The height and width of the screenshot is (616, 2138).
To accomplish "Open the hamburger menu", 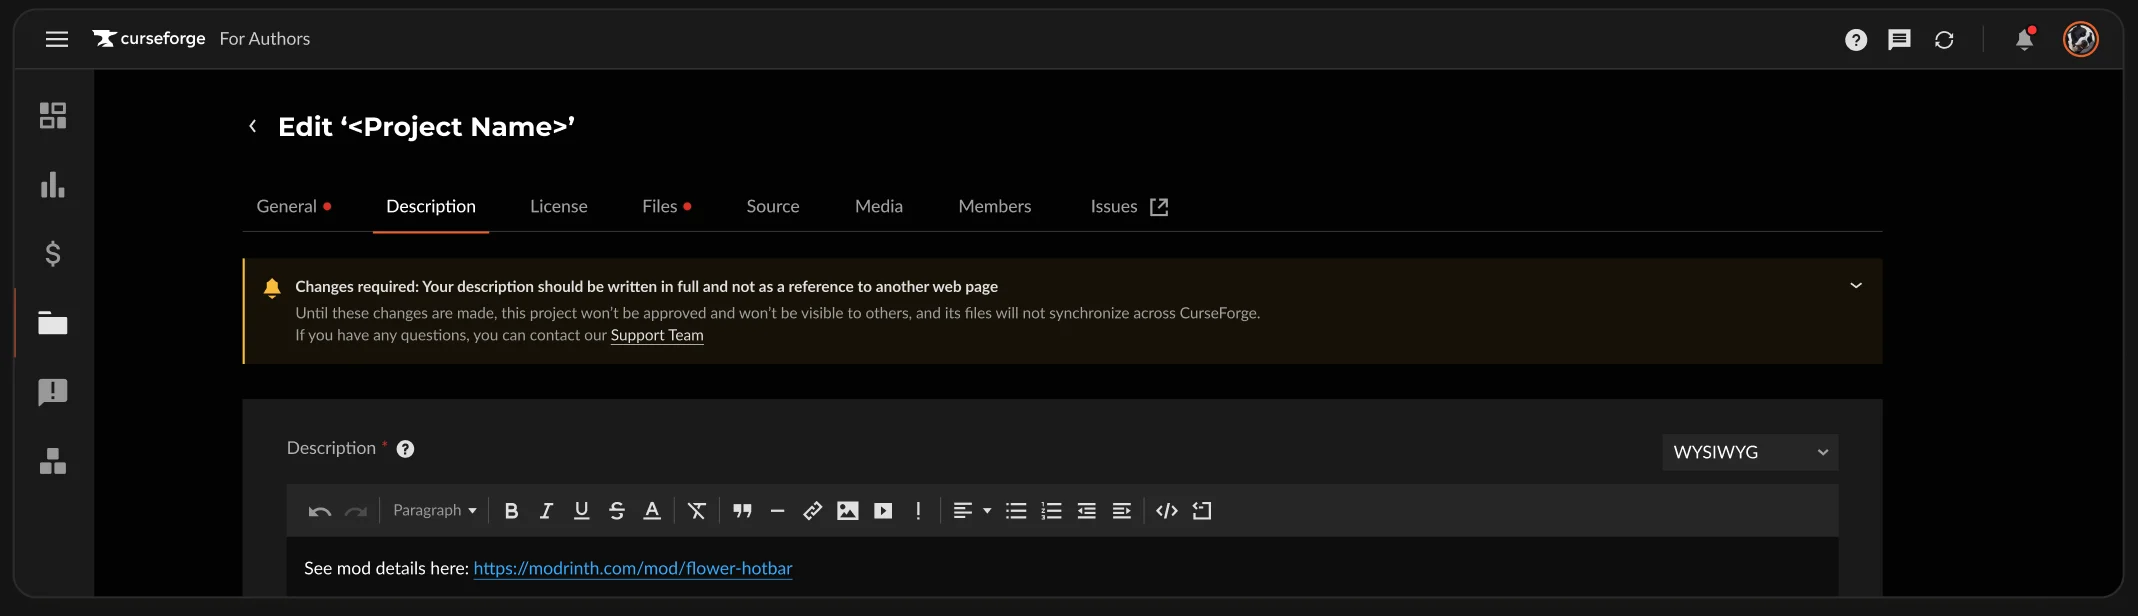I will point(57,39).
